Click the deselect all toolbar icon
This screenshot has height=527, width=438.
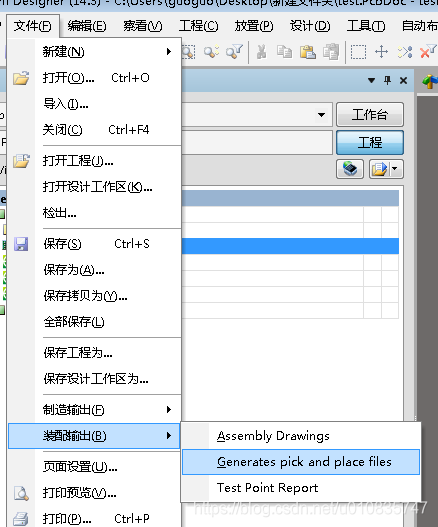pos(405,52)
